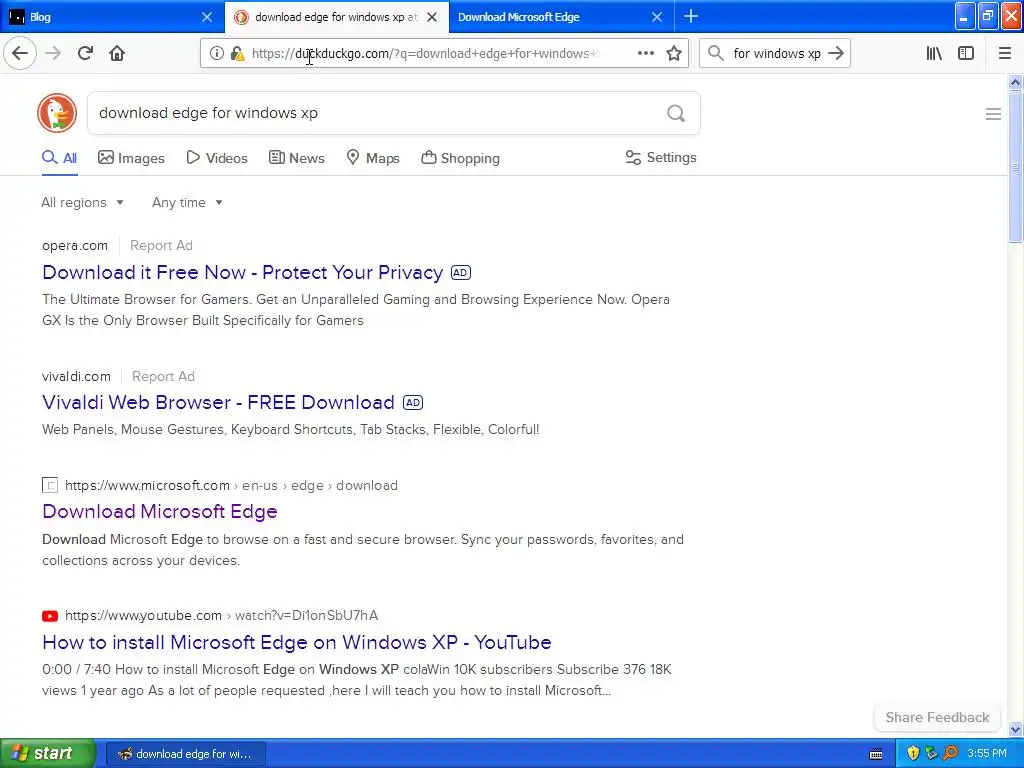This screenshot has width=1024, height=768.
Task: Open a new browser tab
Action: [x=691, y=17]
